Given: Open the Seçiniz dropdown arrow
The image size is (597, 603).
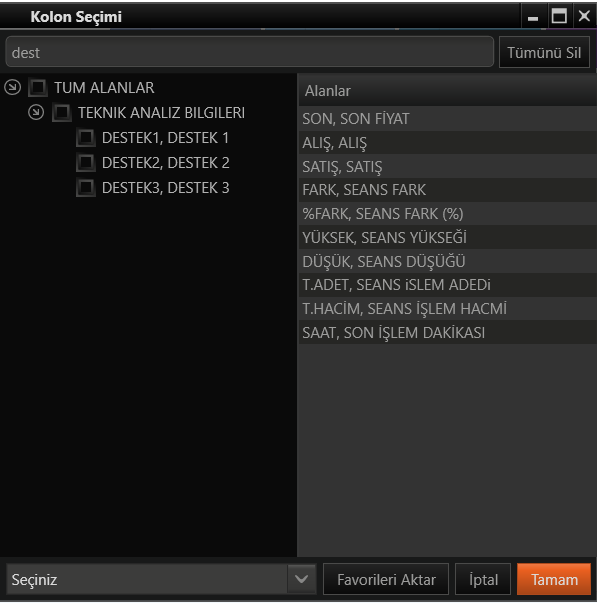Looking at the screenshot, I should click(x=302, y=579).
